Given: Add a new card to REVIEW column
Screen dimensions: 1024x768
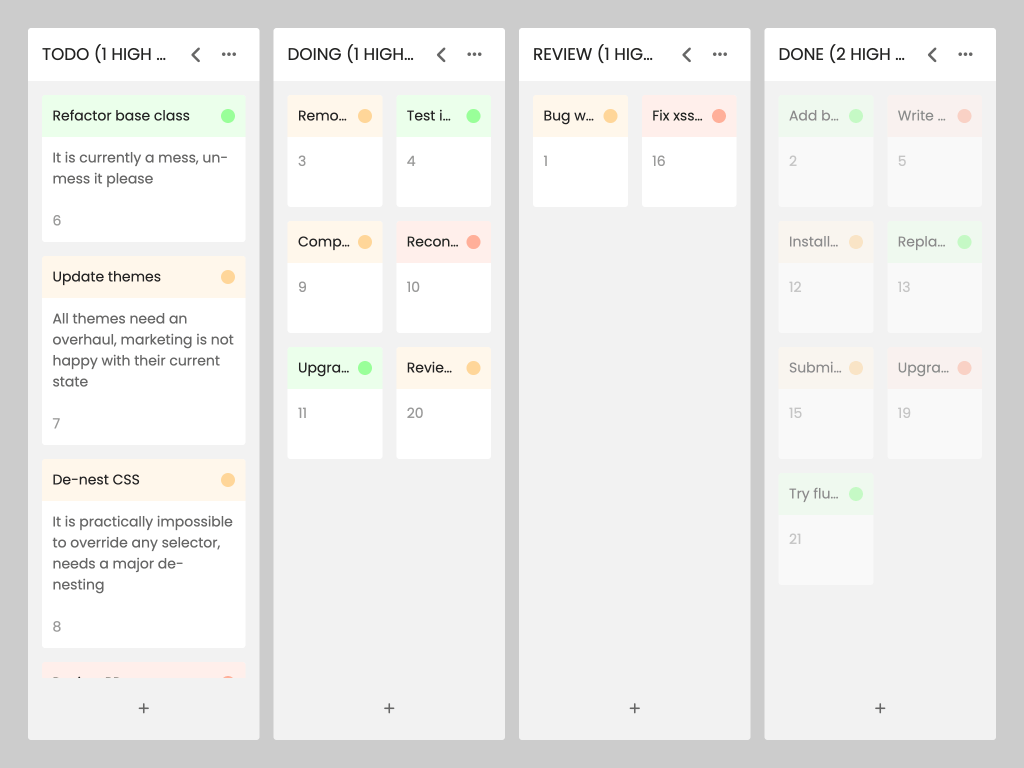Looking at the screenshot, I should coord(635,709).
